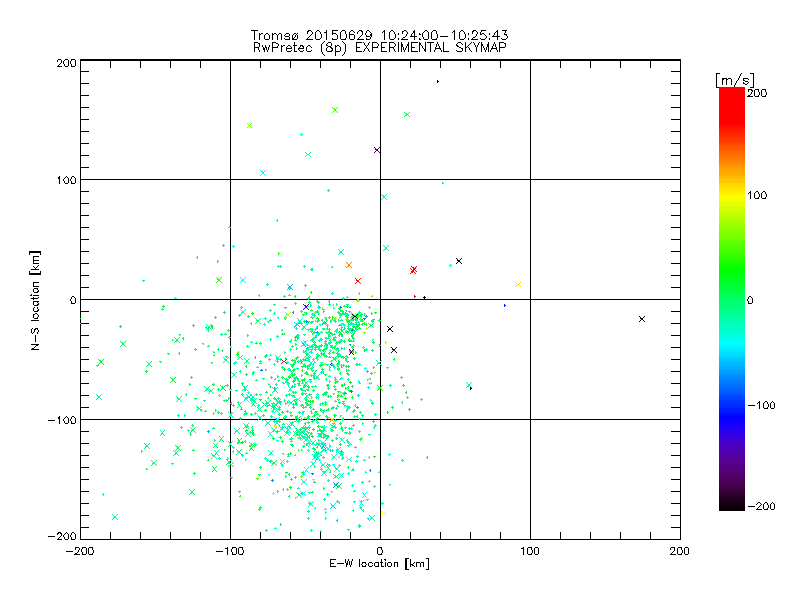
Task: Click the E-W location [km] axis label
Action: (379, 564)
